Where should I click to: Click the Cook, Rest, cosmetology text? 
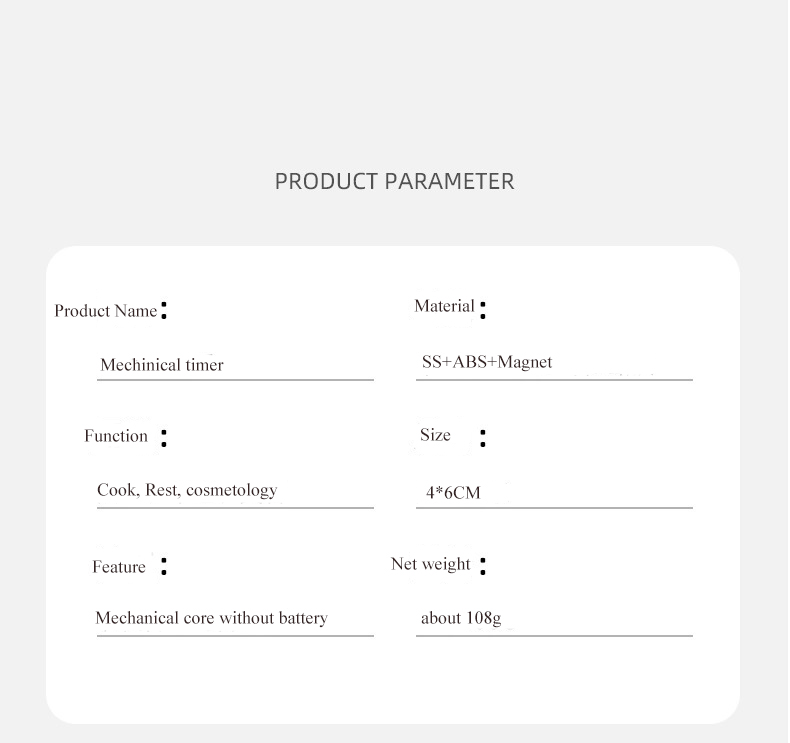click(x=187, y=490)
